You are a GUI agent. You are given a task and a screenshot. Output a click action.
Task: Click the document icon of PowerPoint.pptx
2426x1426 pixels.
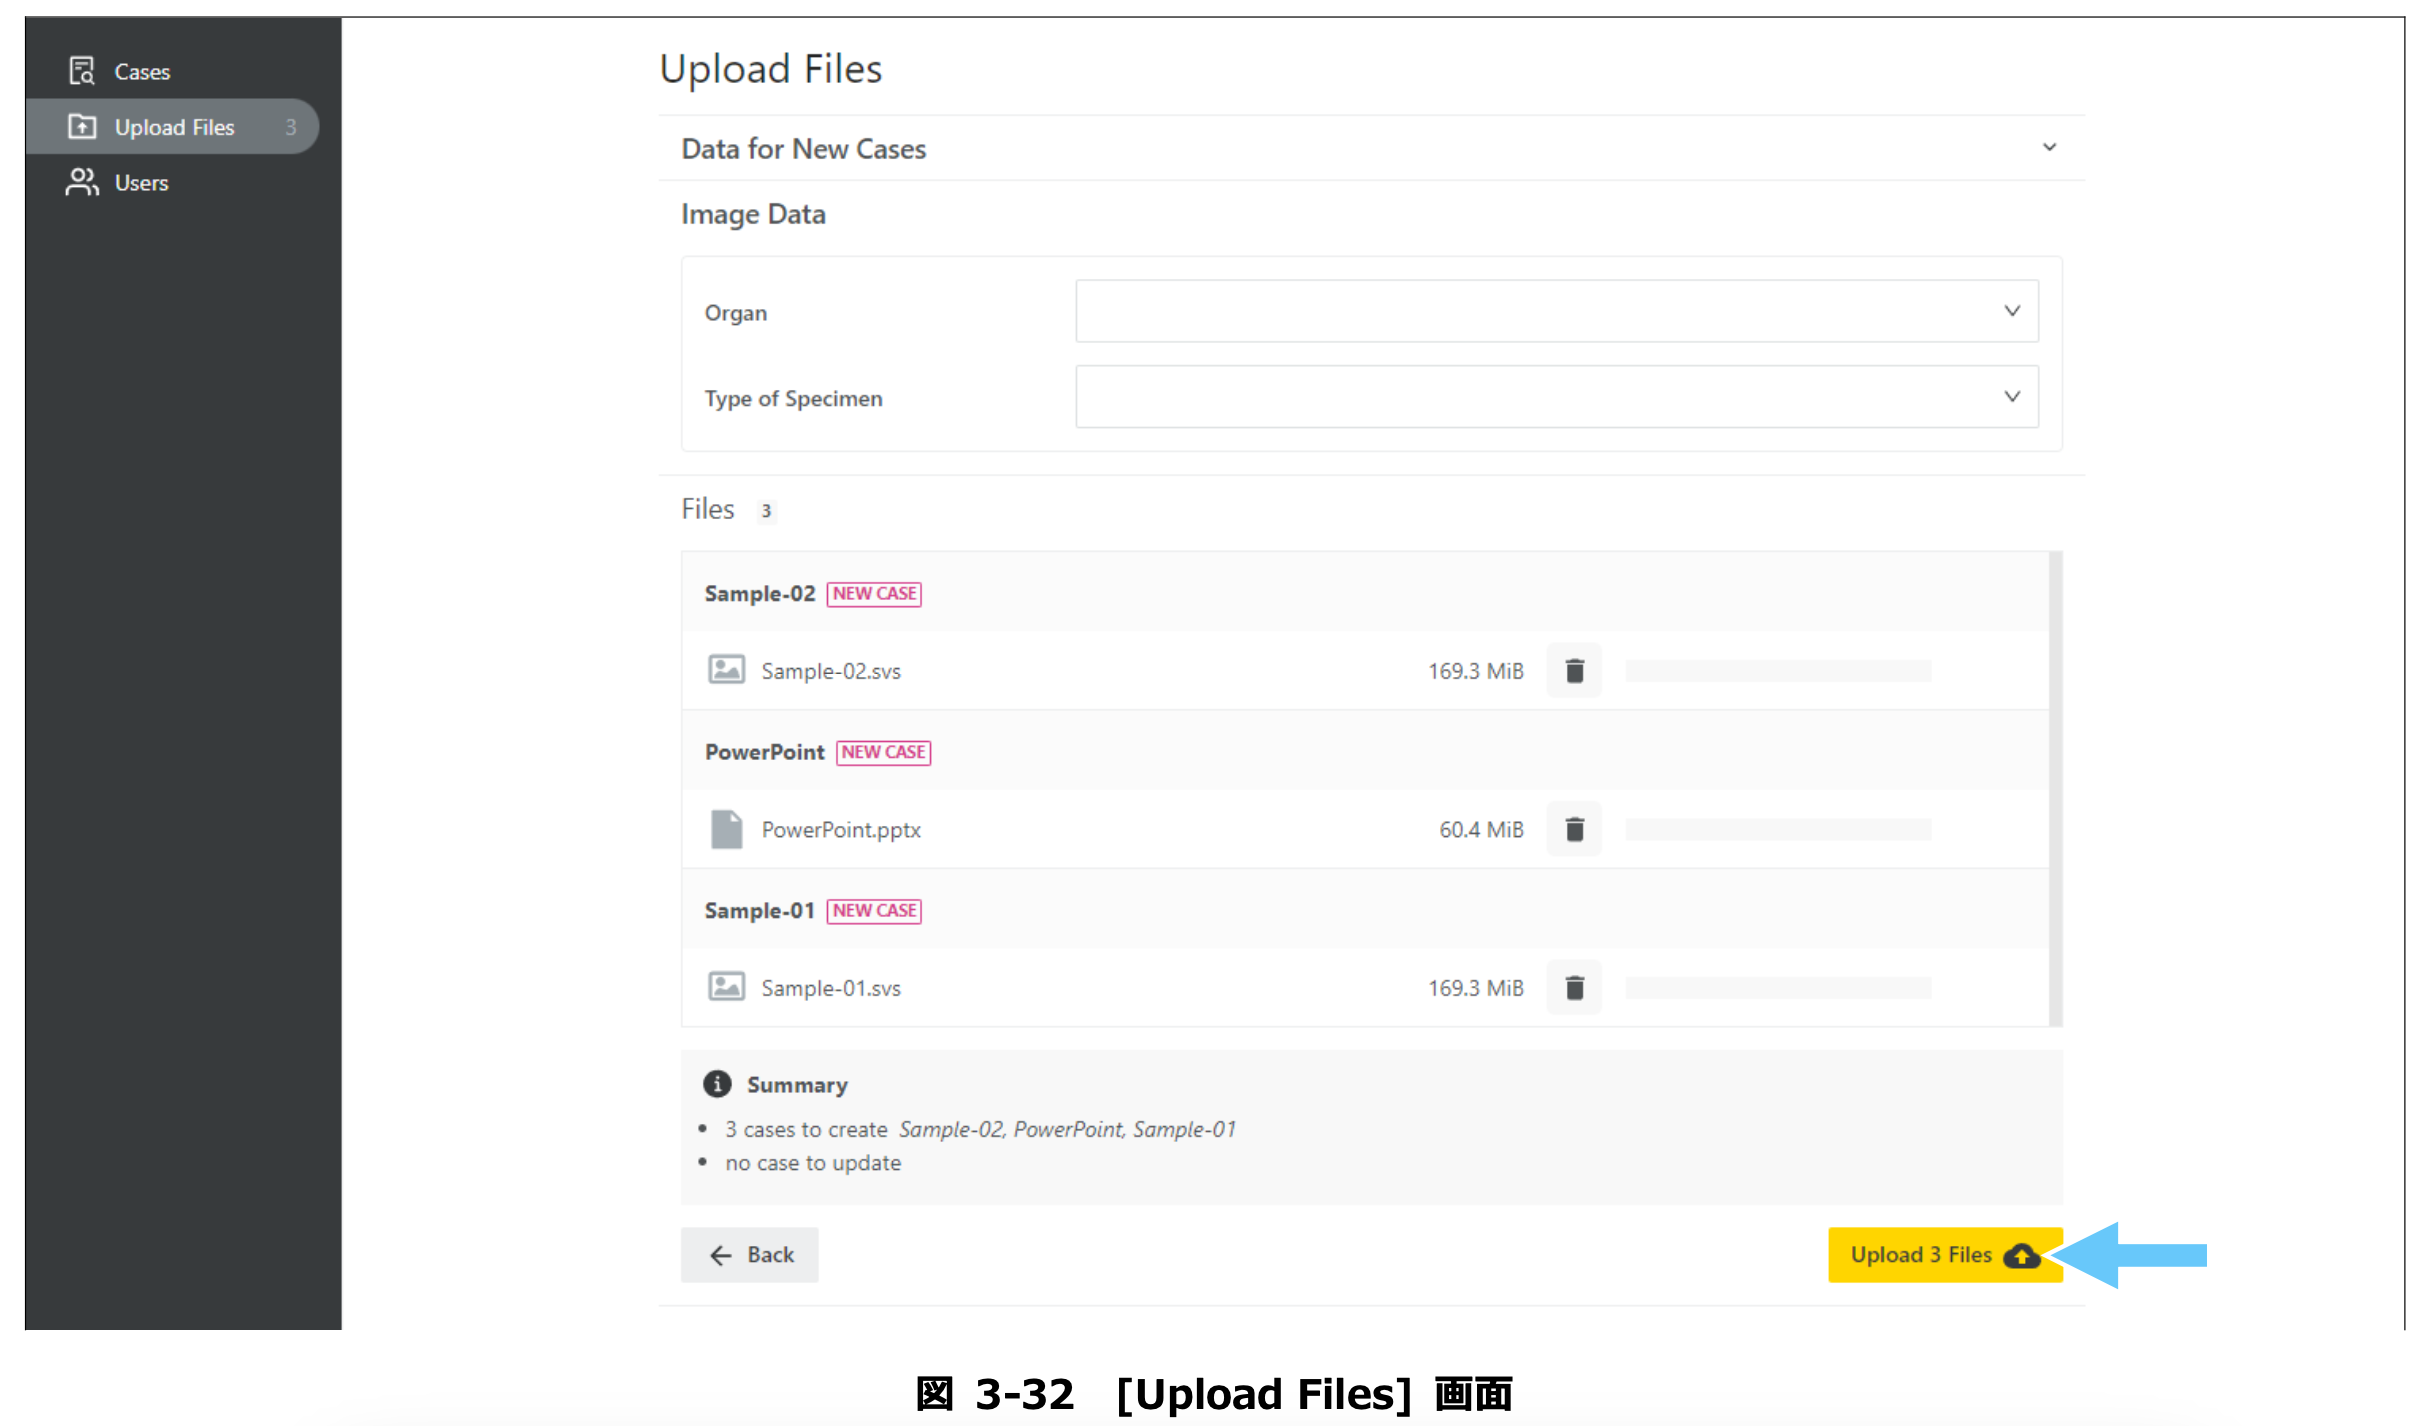point(726,829)
